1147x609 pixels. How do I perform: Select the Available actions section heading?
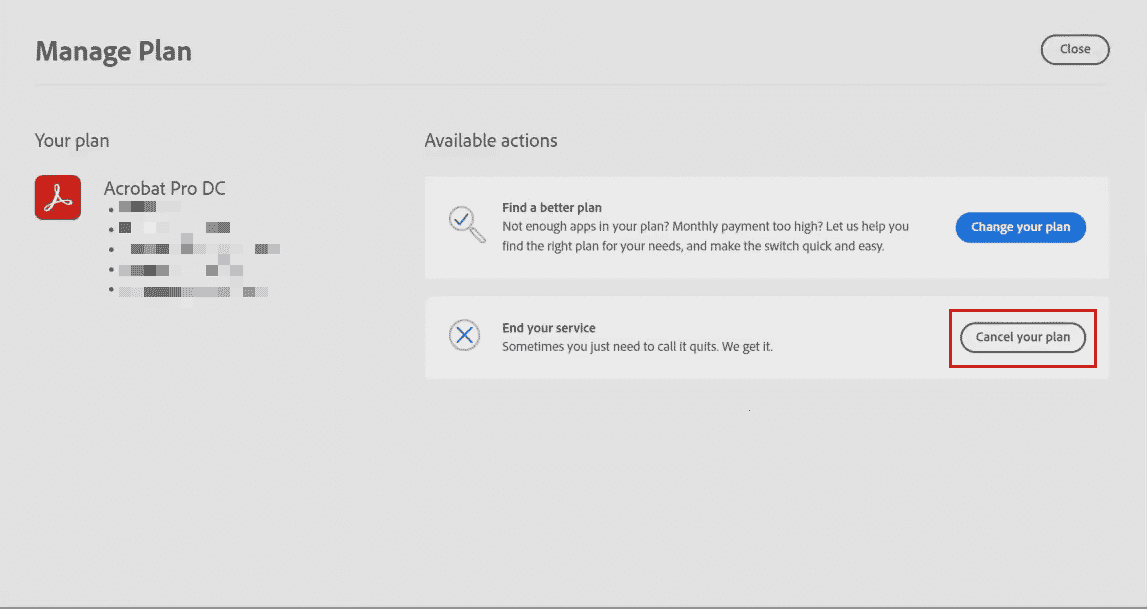coord(491,141)
